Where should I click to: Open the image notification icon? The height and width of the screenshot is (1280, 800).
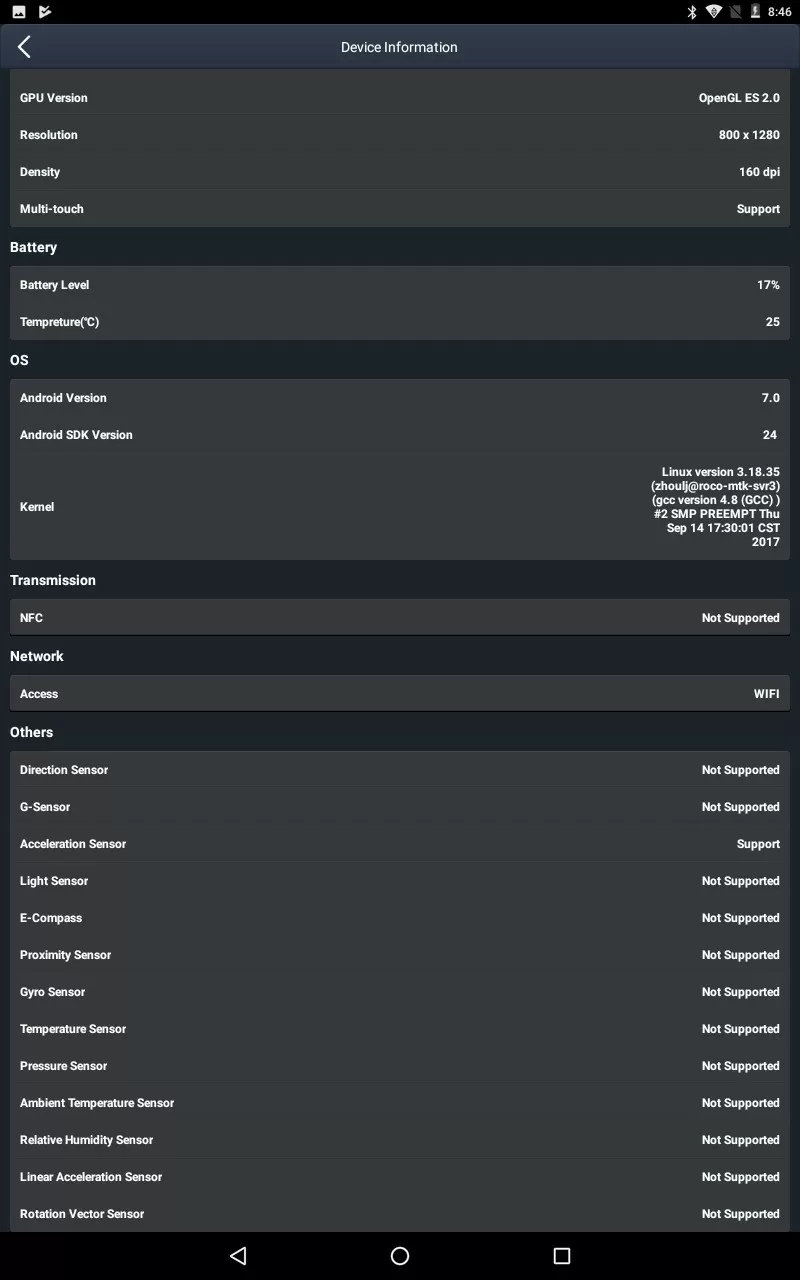coord(19,12)
